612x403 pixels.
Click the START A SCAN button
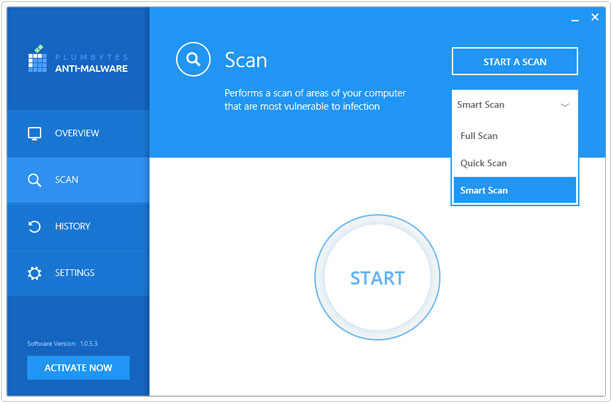coord(515,61)
